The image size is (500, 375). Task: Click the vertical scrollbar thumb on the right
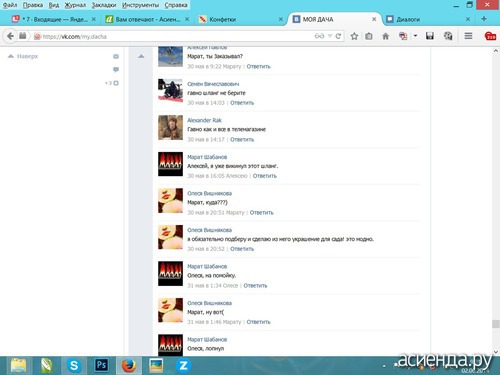click(496, 324)
